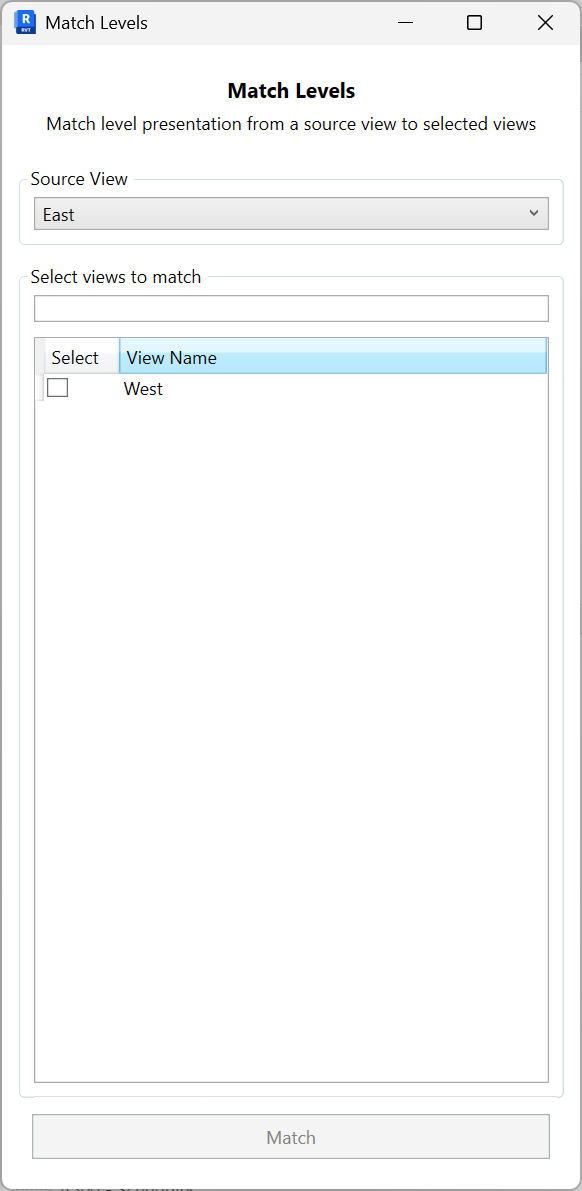Click the "Match Levels" heading text
The width and height of the screenshot is (582, 1191).
click(291, 90)
